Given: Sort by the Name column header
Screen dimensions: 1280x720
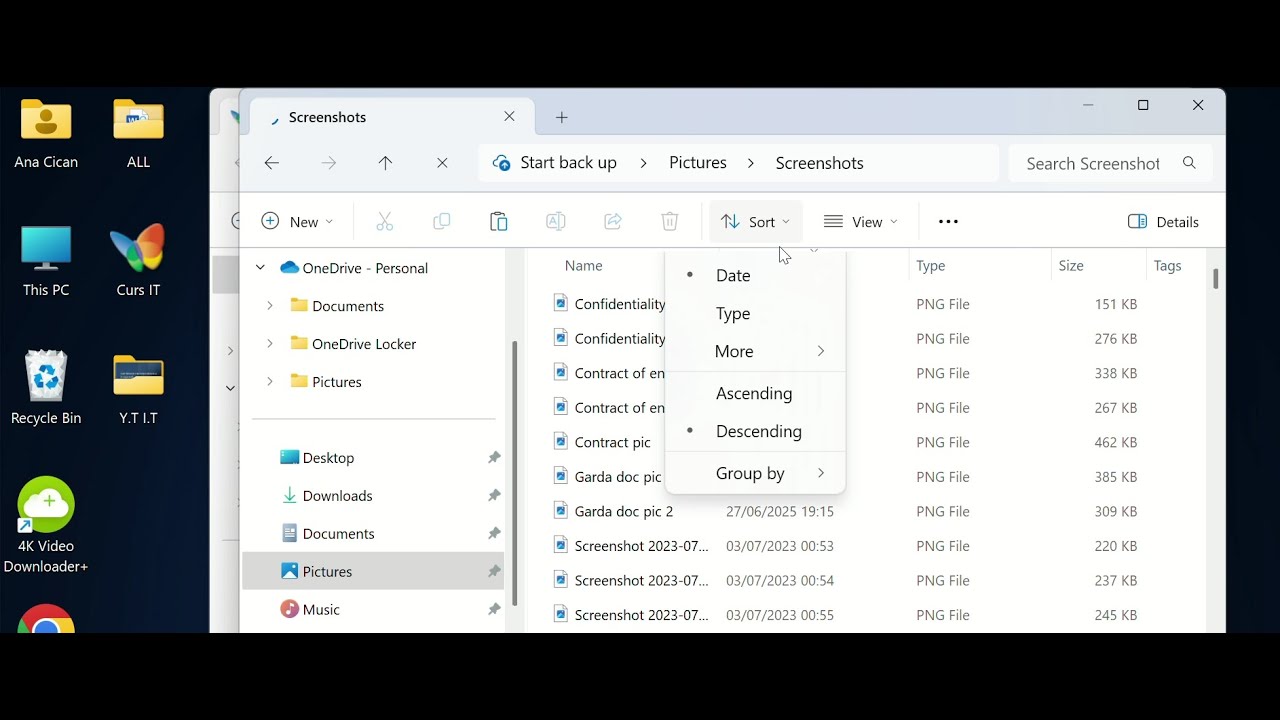Looking at the screenshot, I should click(x=584, y=266).
